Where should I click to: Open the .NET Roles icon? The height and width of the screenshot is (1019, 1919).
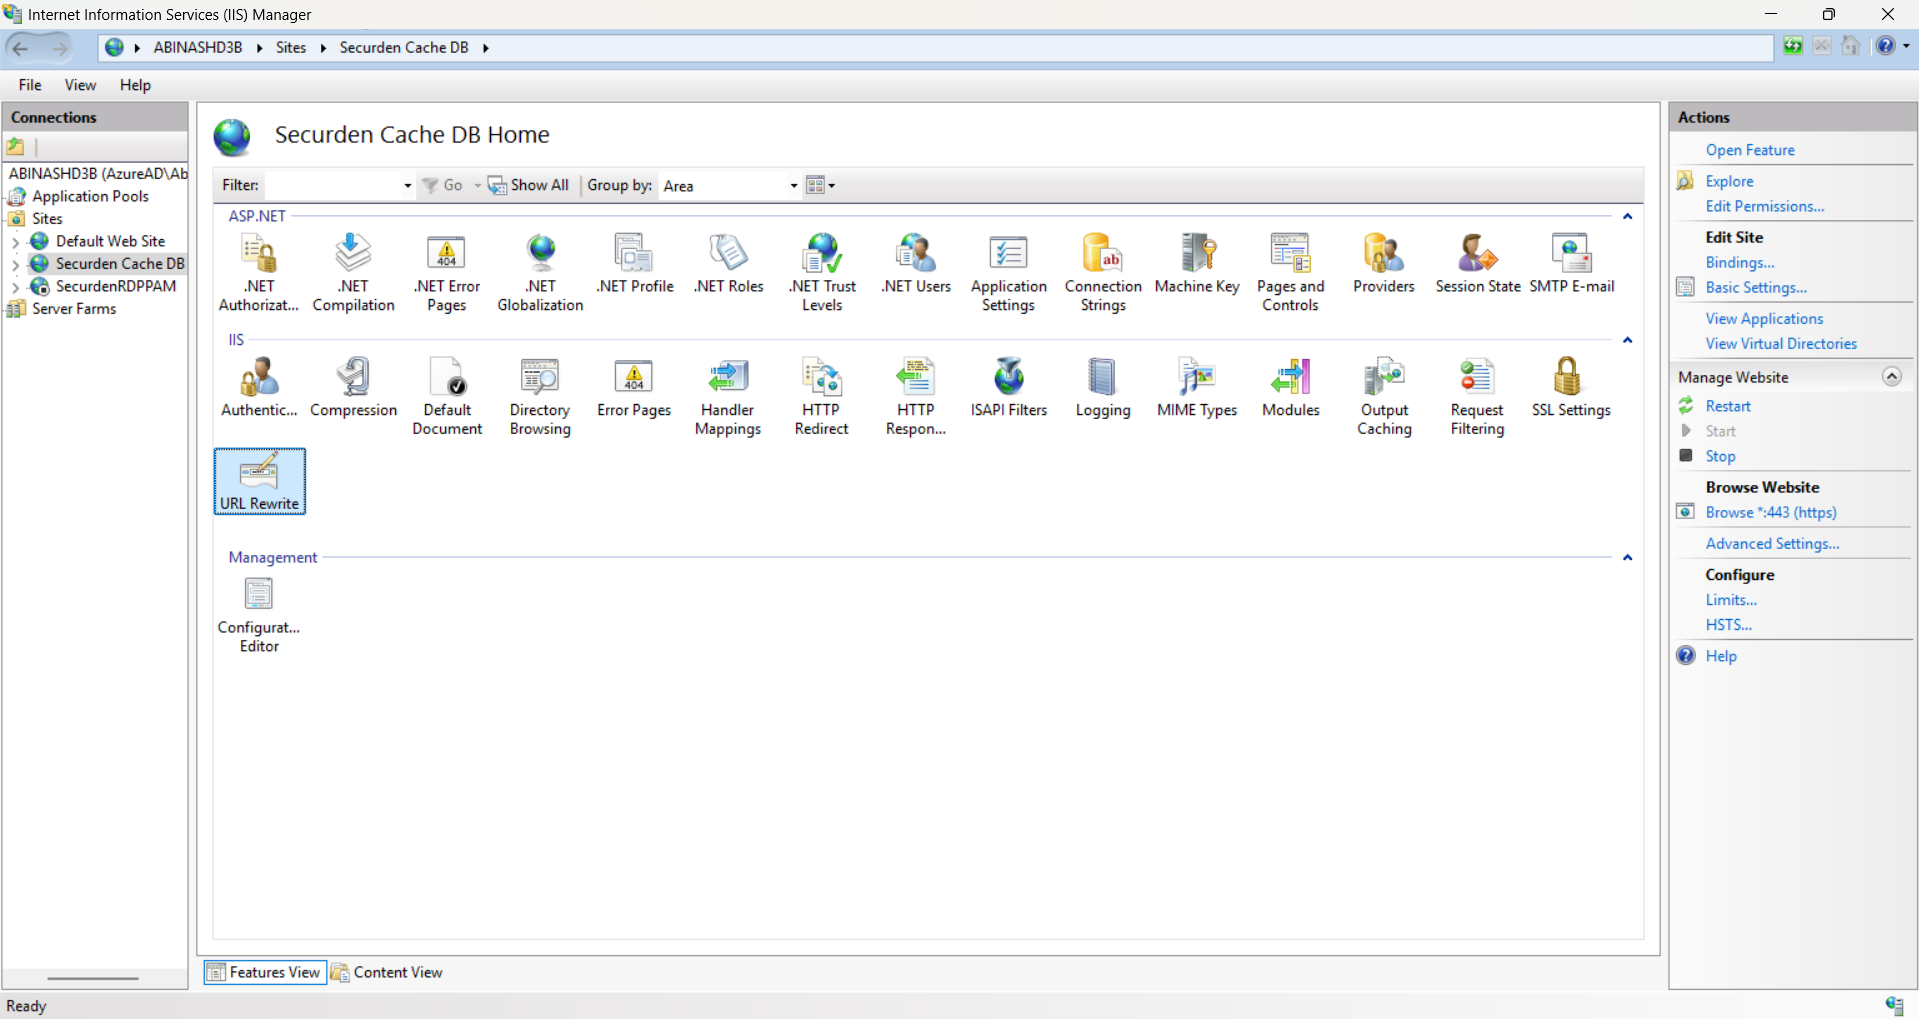728,264
